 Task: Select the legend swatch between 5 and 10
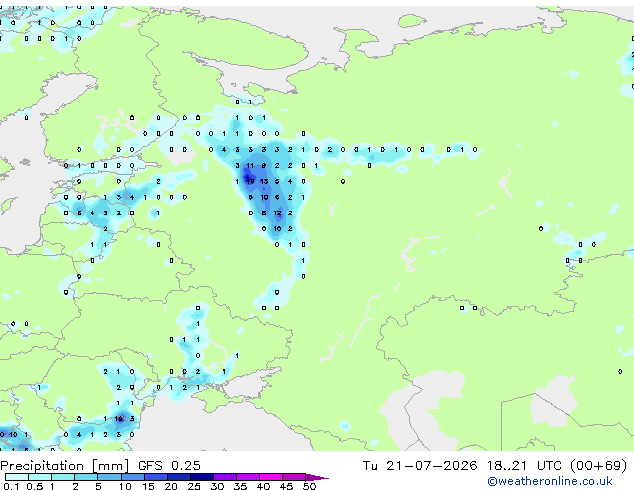coord(109,477)
